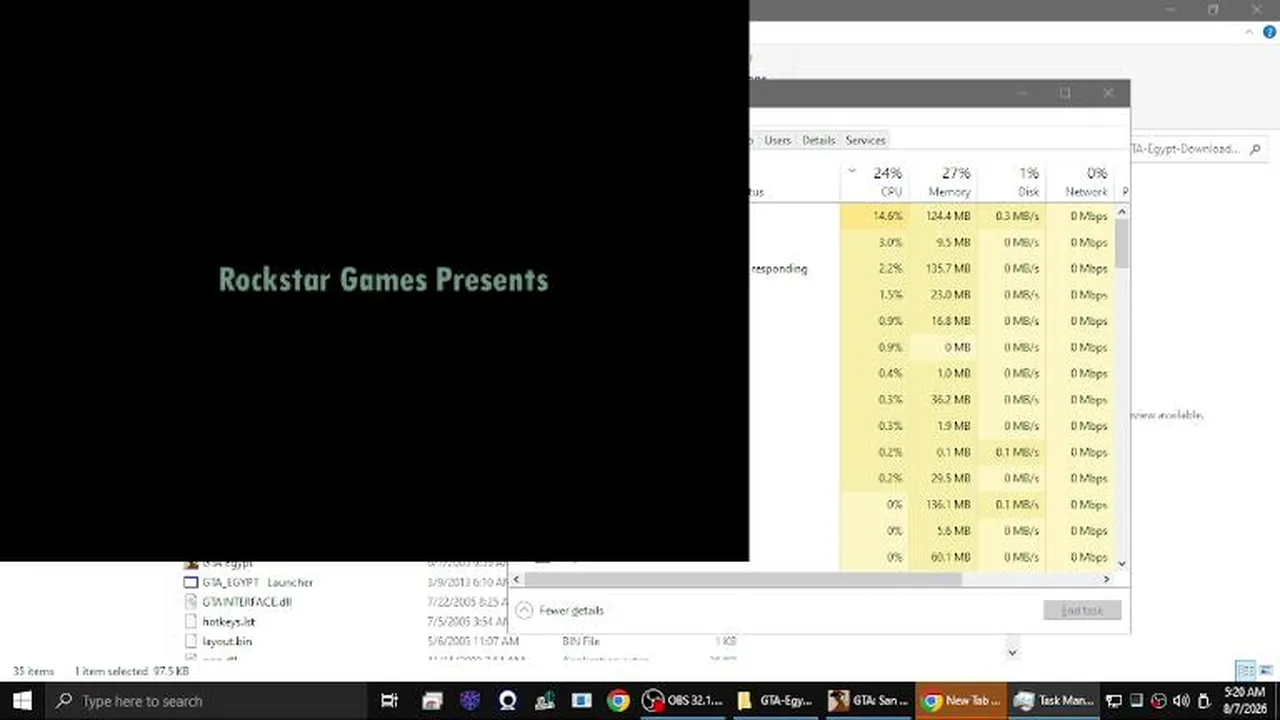Click the taskbar search box
This screenshot has width=1280, height=720.
coord(205,701)
